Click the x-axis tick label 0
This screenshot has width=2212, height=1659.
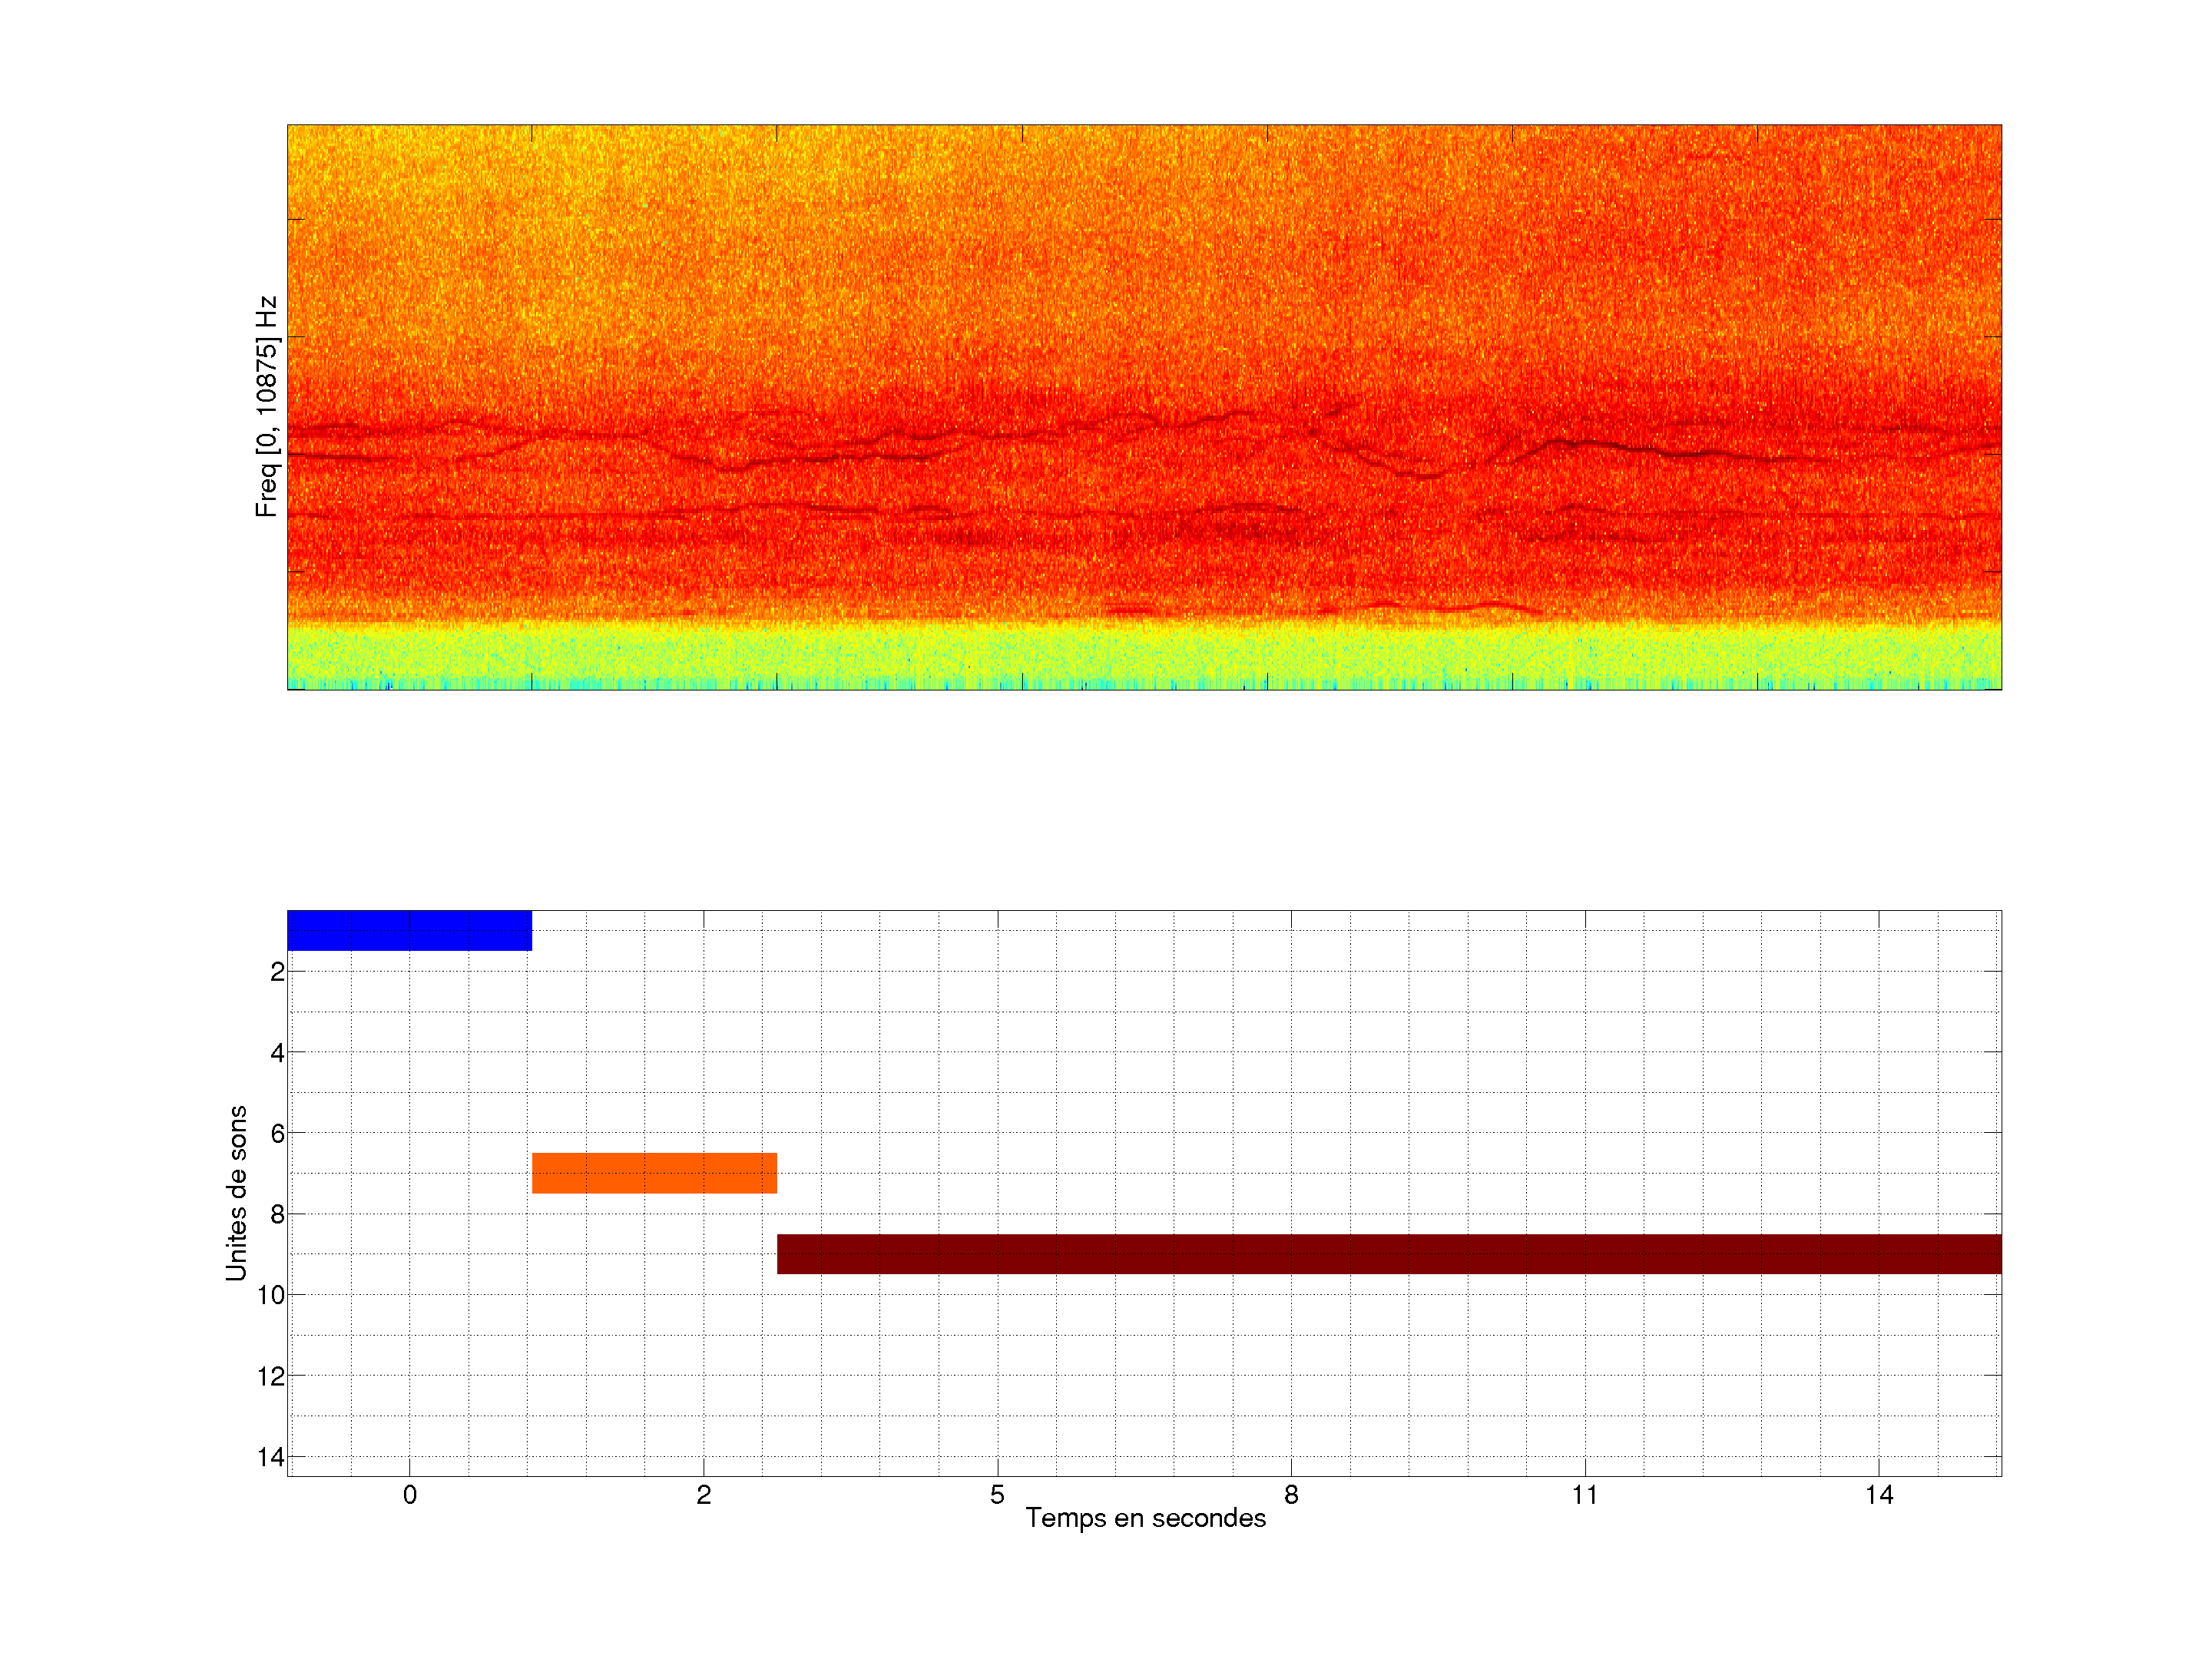410,1495
